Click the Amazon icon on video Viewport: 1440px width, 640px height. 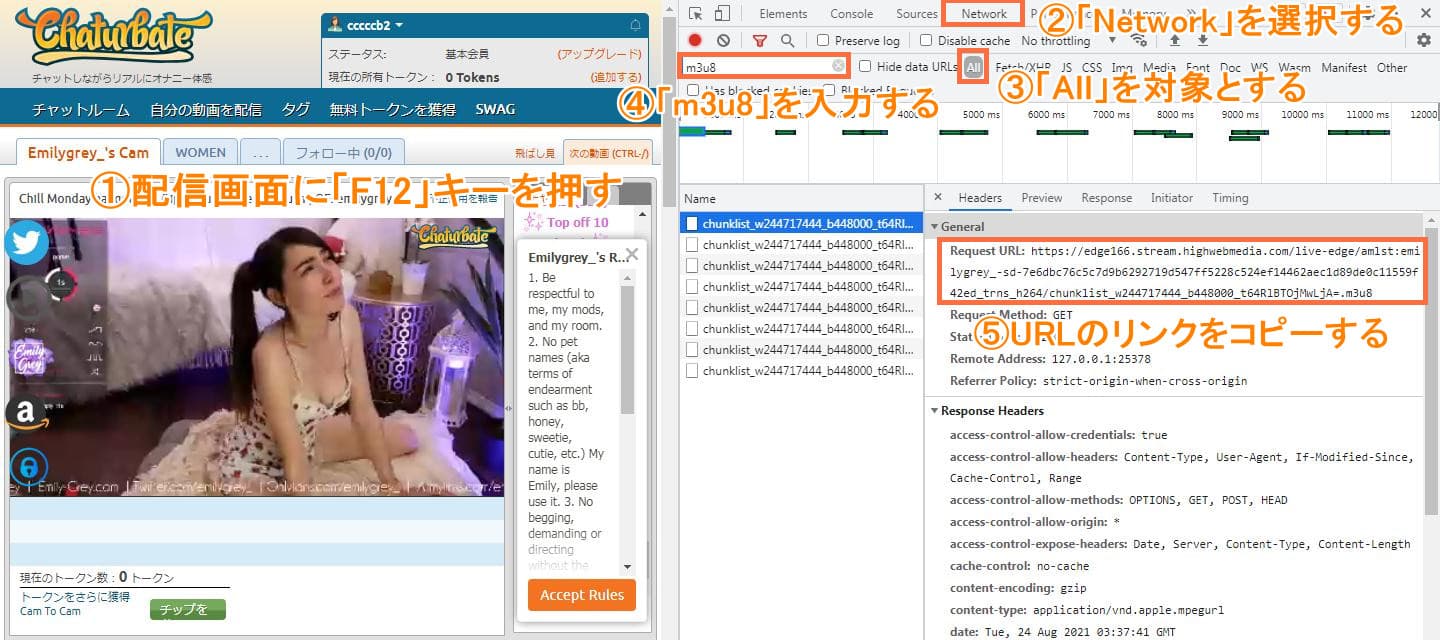pos(26,412)
